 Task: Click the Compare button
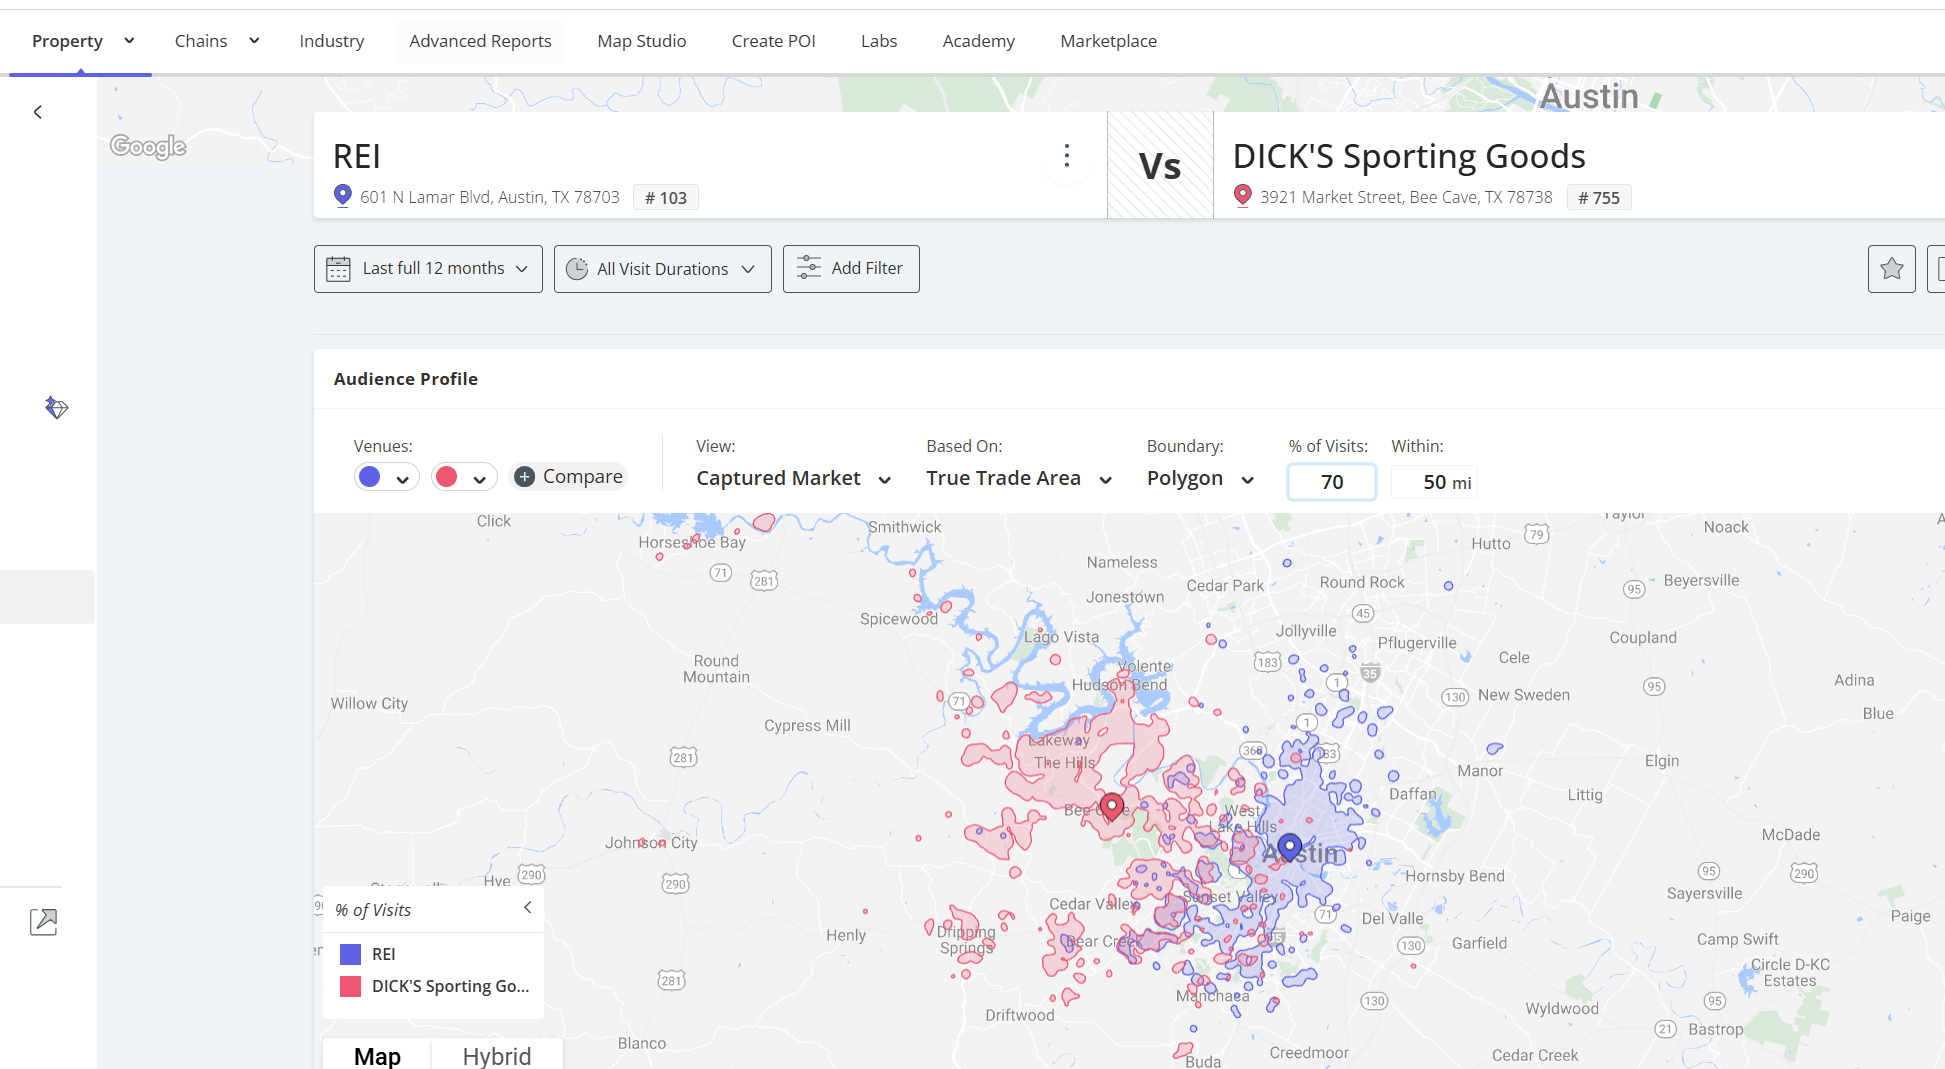568,477
